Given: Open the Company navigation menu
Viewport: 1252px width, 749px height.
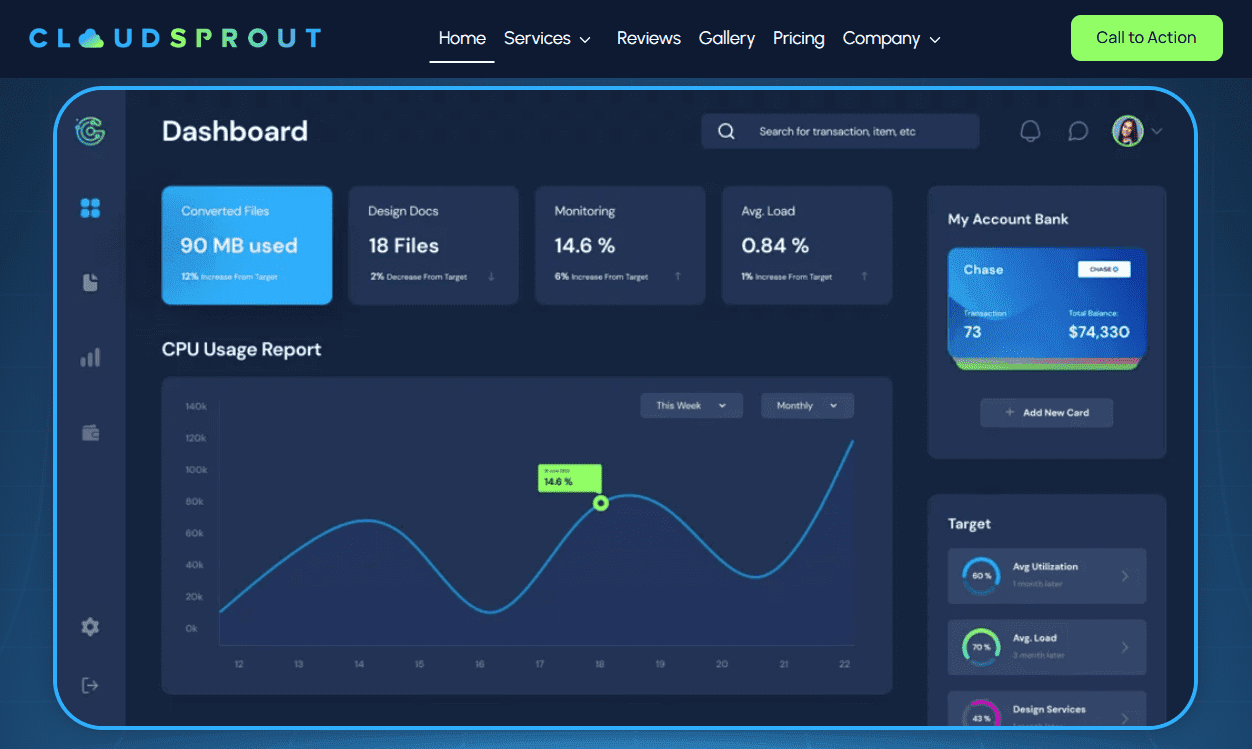Looking at the screenshot, I should (891, 38).
